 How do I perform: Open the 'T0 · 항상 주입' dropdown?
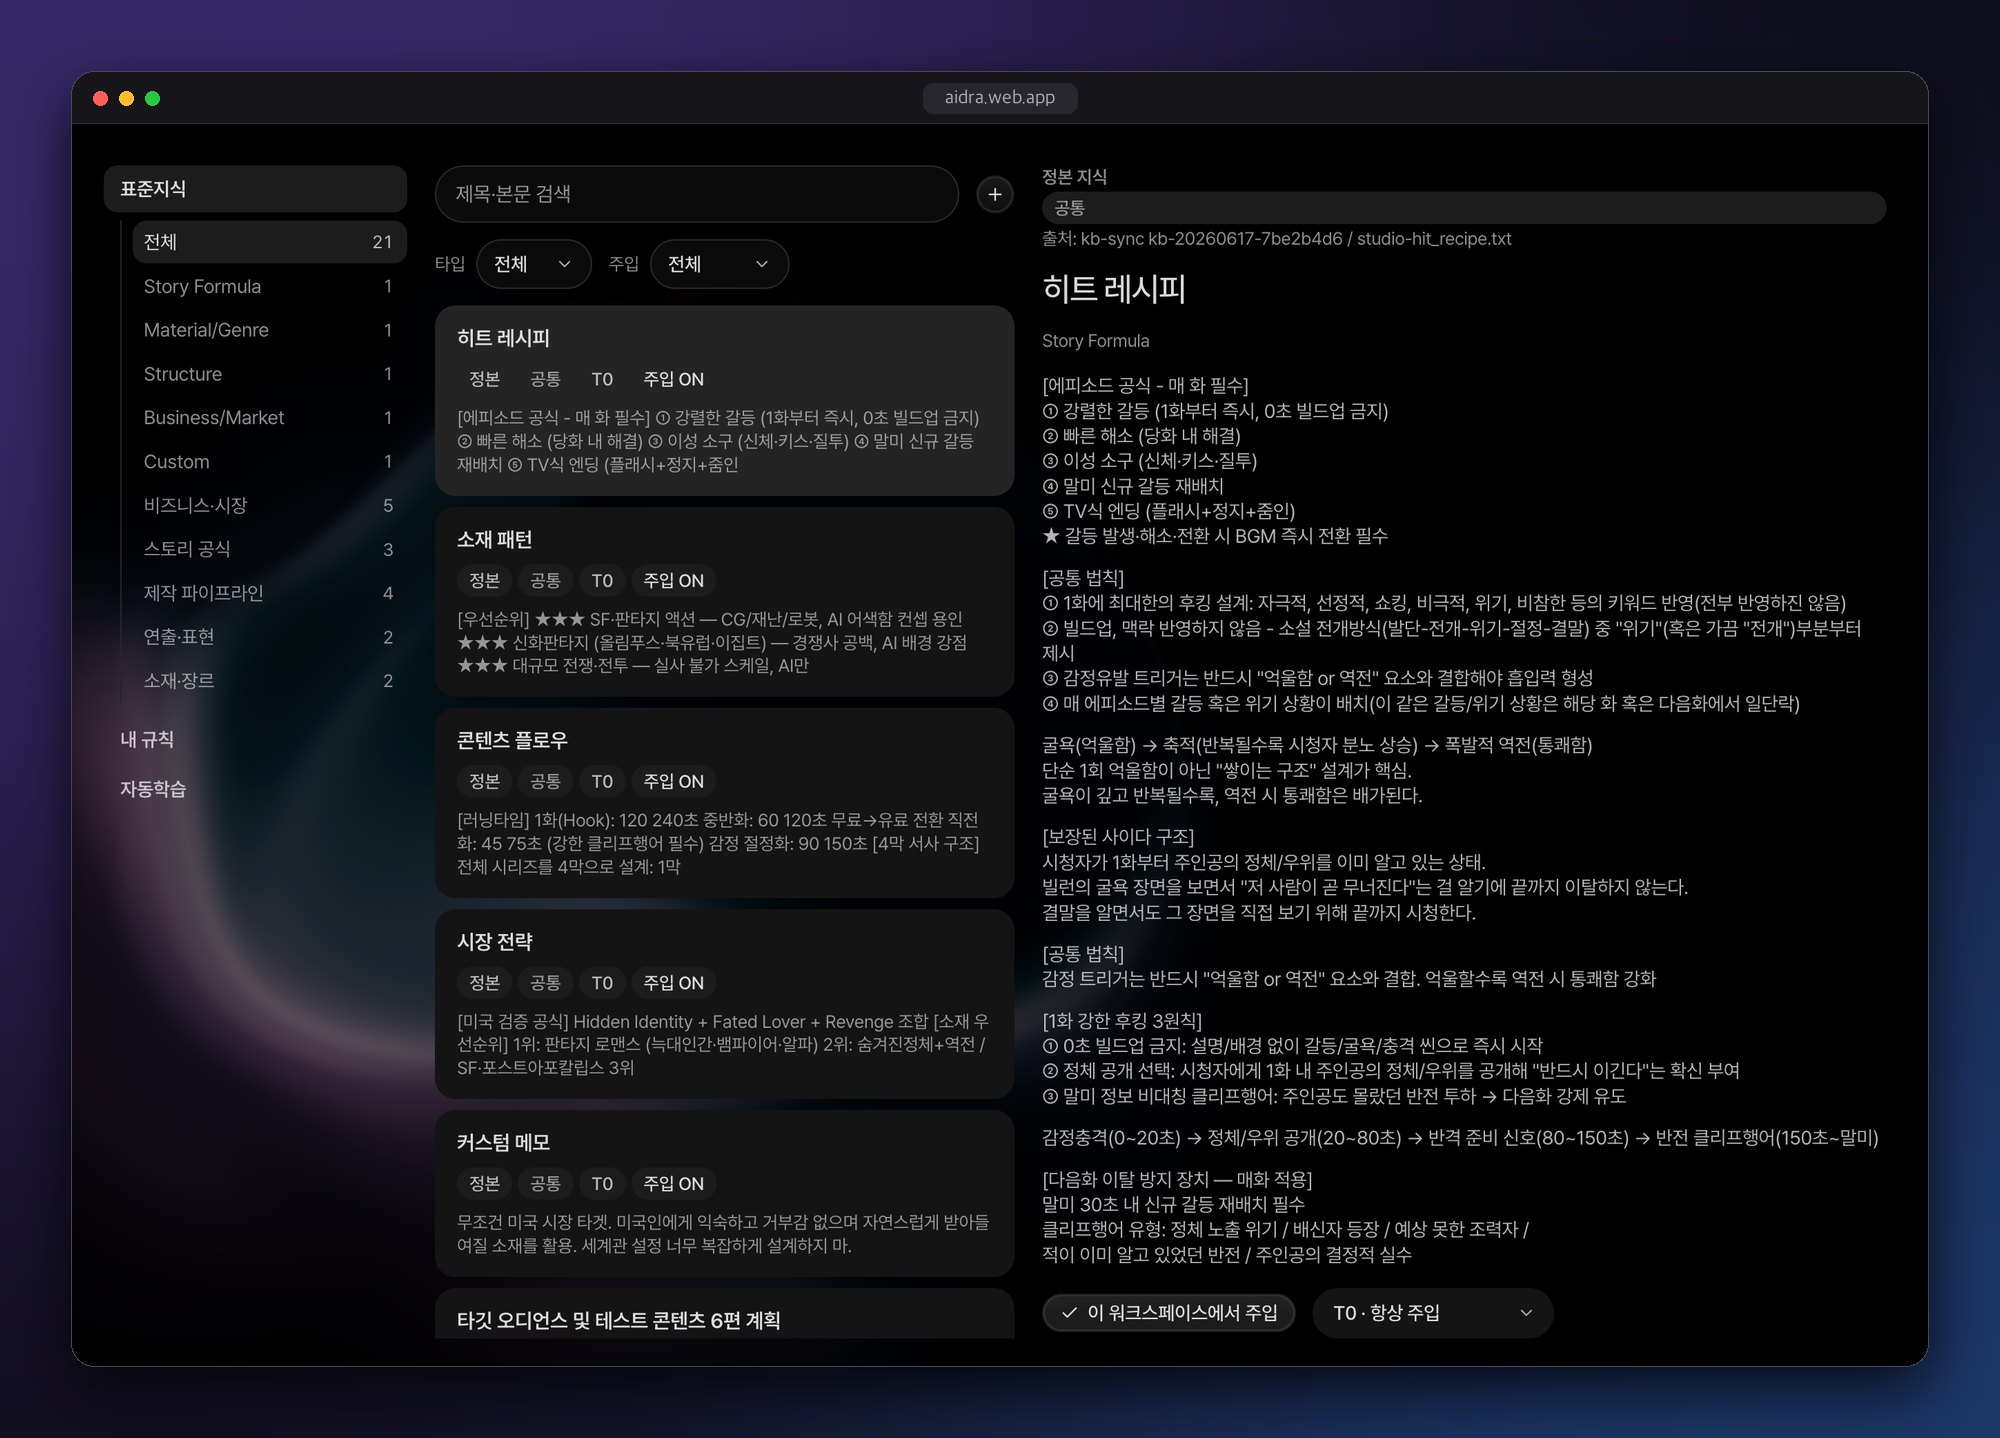(1432, 1312)
